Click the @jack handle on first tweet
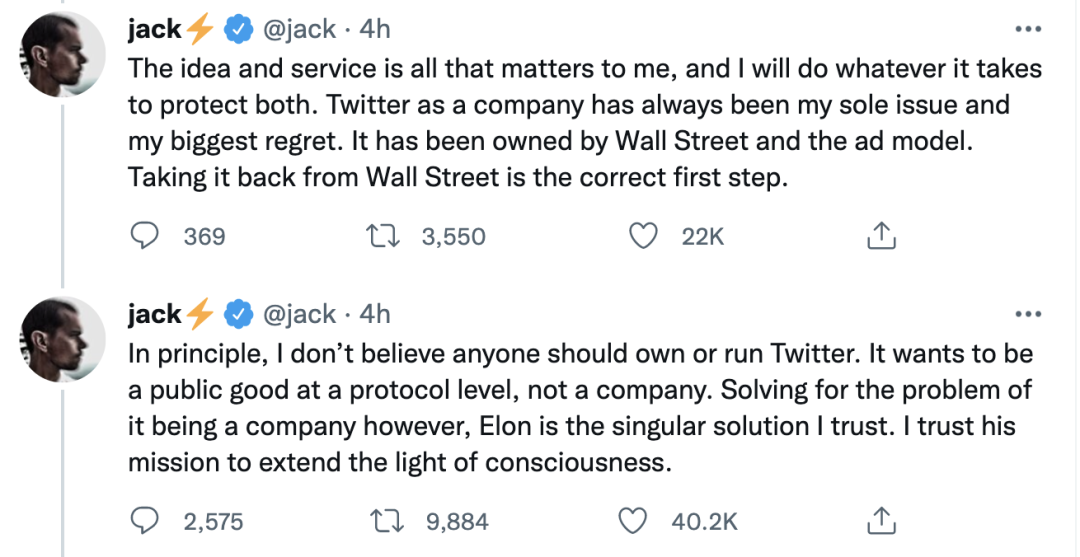Viewport: 1080px width, 557px height. point(299,30)
